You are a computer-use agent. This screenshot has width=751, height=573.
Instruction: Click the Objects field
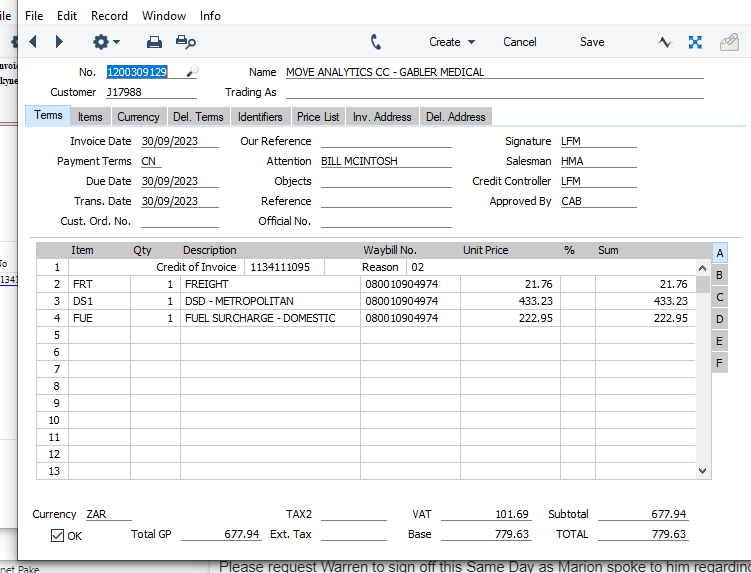point(386,182)
